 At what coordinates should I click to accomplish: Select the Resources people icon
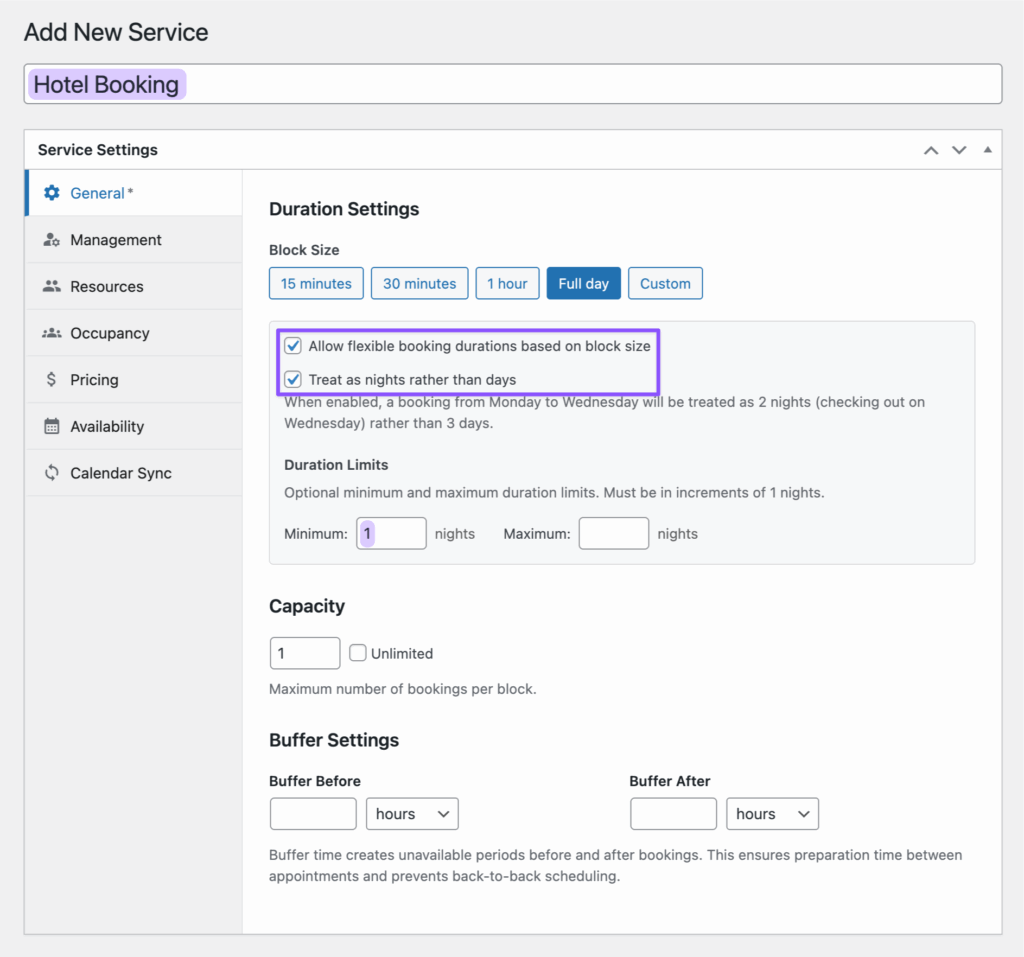(52, 286)
